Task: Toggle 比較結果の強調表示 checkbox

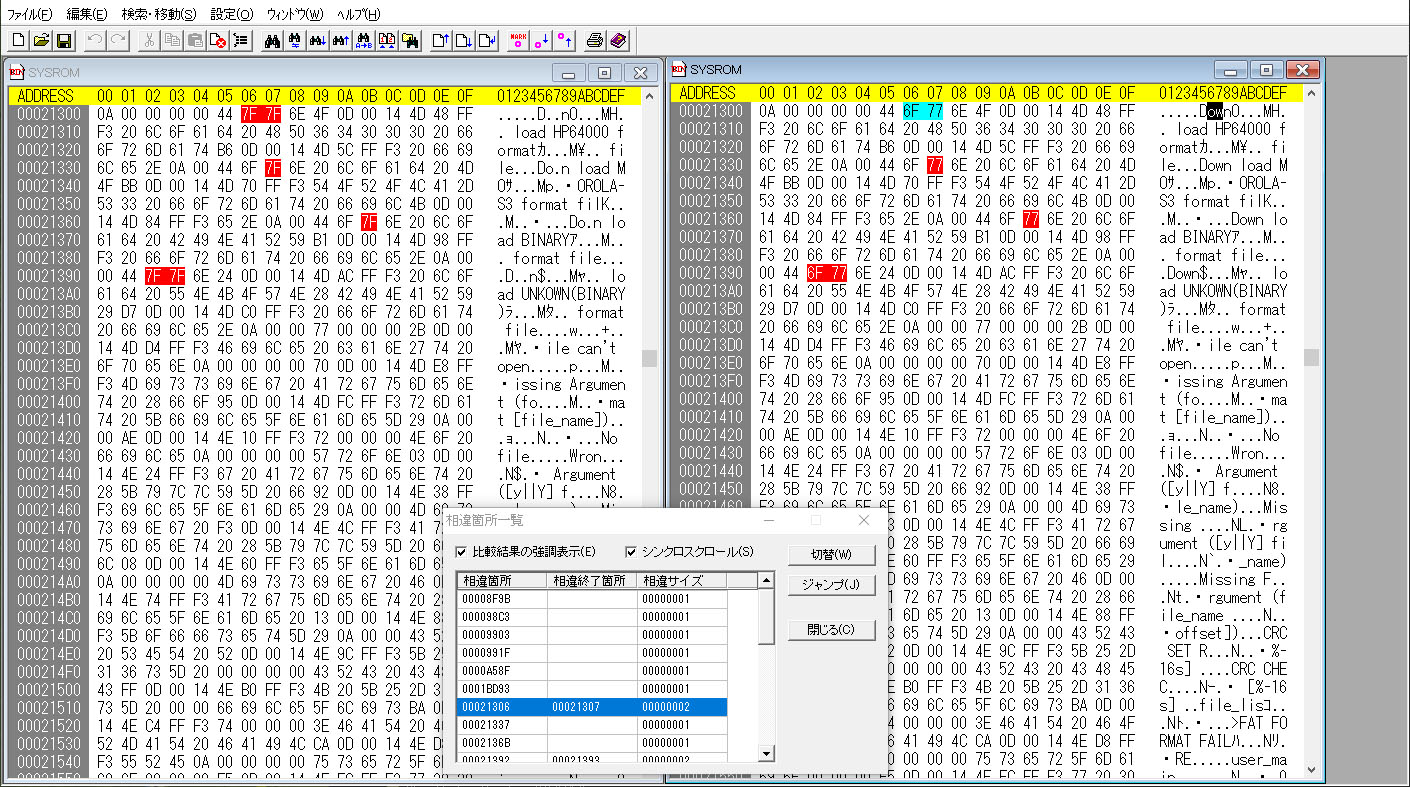Action: point(461,552)
